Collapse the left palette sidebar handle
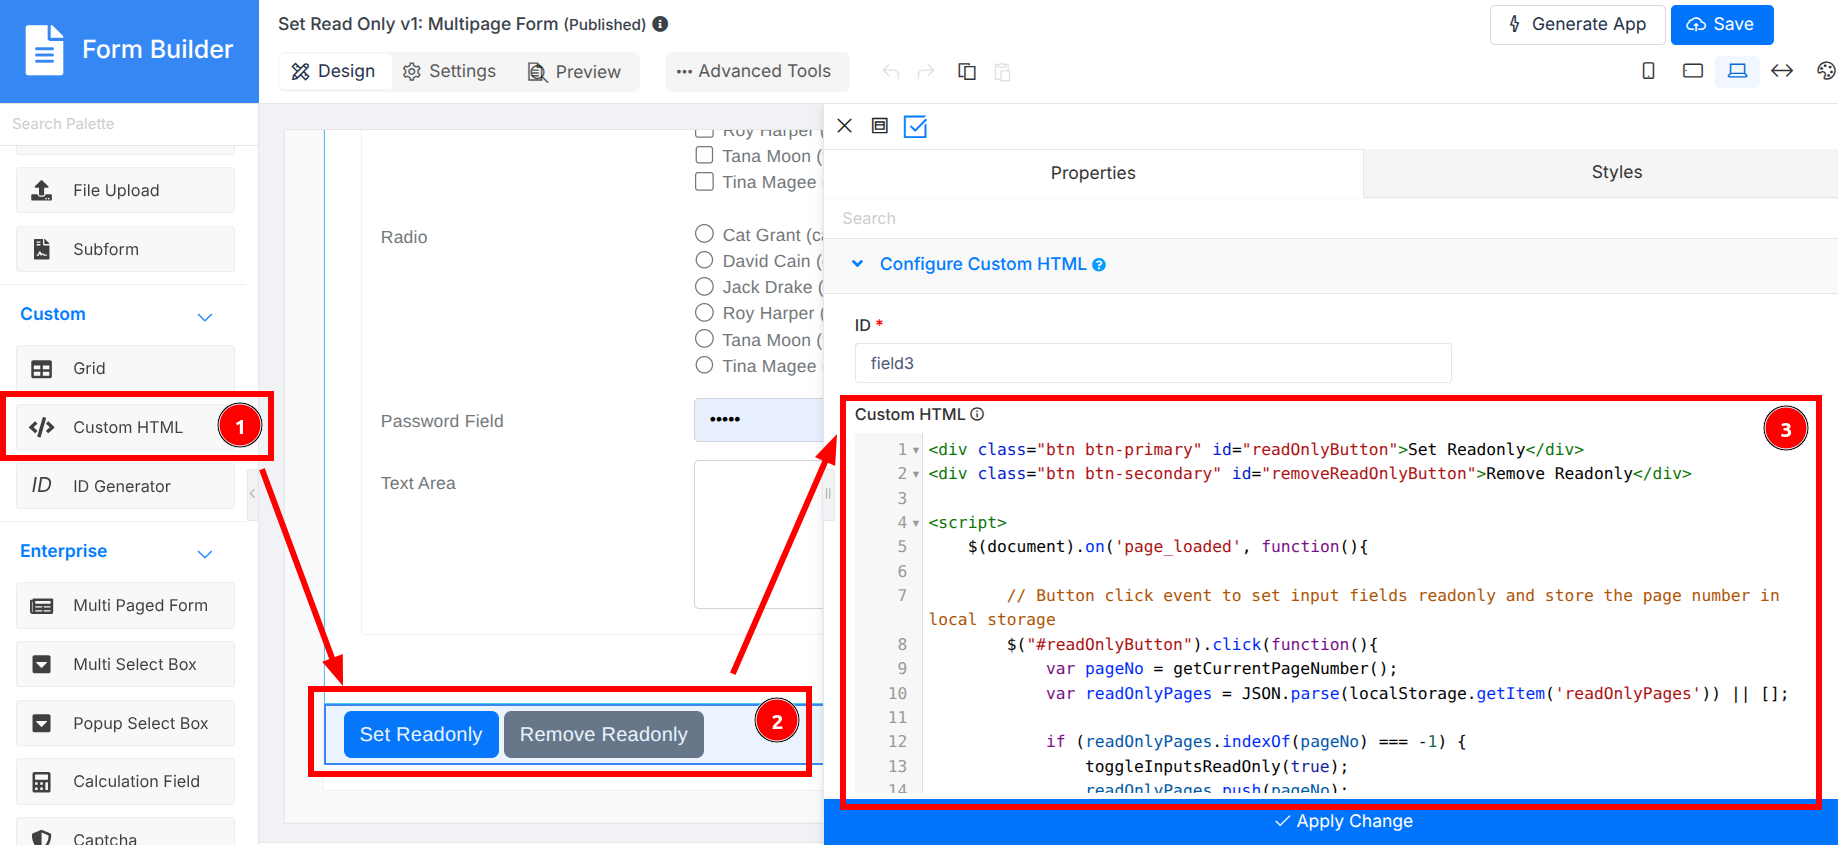The width and height of the screenshot is (1838, 845). (253, 494)
